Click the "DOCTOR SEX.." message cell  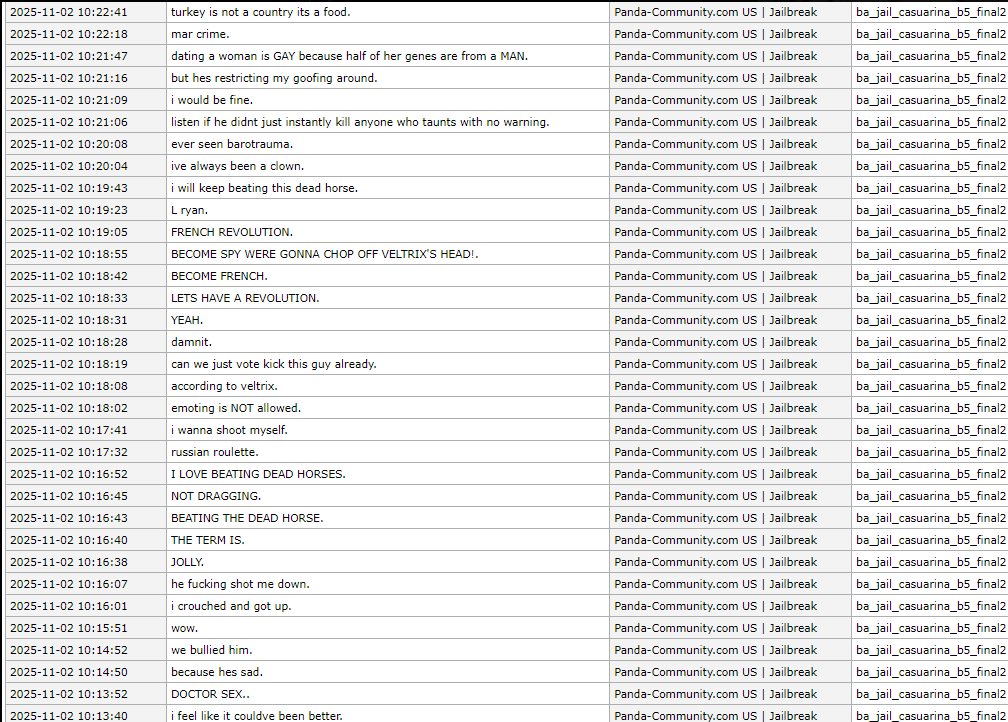point(210,694)
